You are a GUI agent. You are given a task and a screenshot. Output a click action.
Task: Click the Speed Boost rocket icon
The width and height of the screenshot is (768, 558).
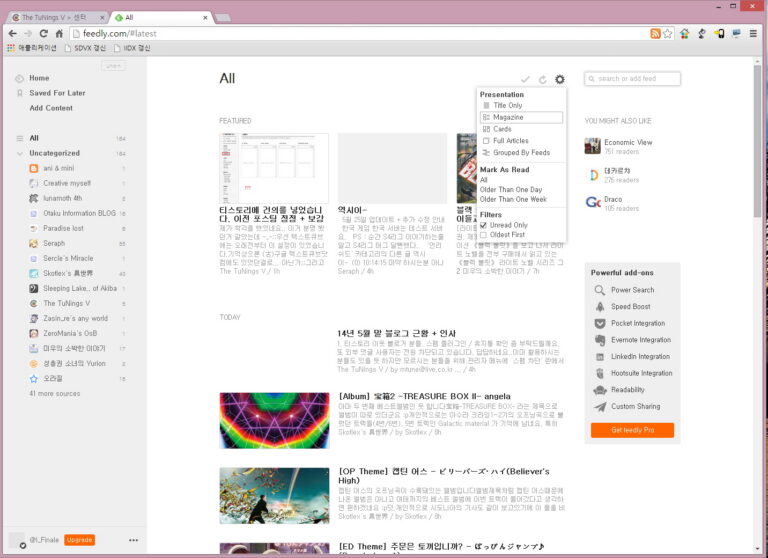600,307
